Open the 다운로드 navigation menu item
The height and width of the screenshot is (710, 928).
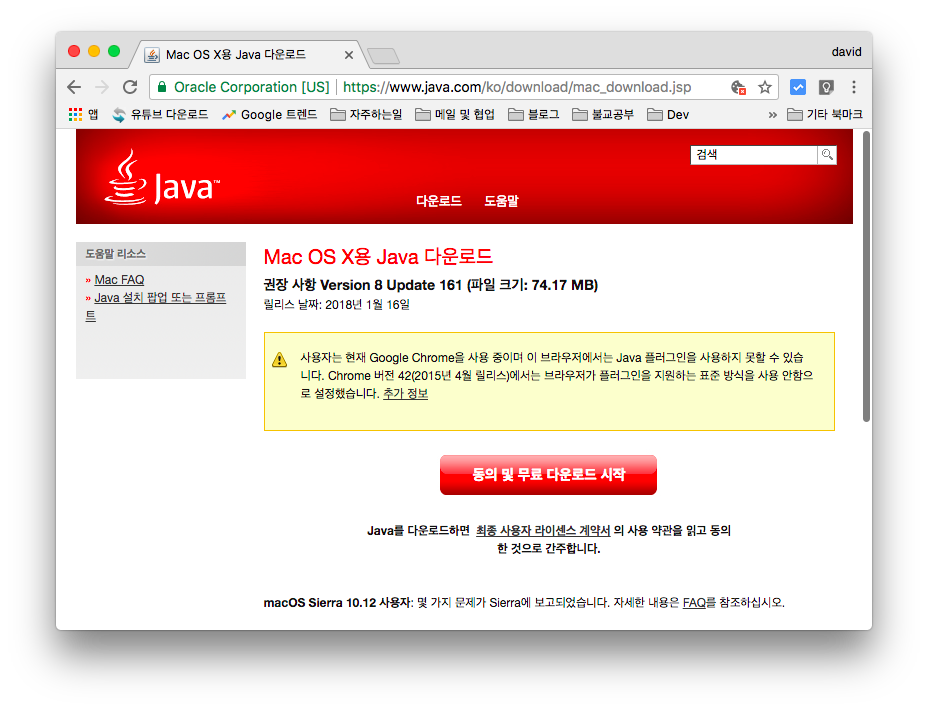click(x=439, y=201)
